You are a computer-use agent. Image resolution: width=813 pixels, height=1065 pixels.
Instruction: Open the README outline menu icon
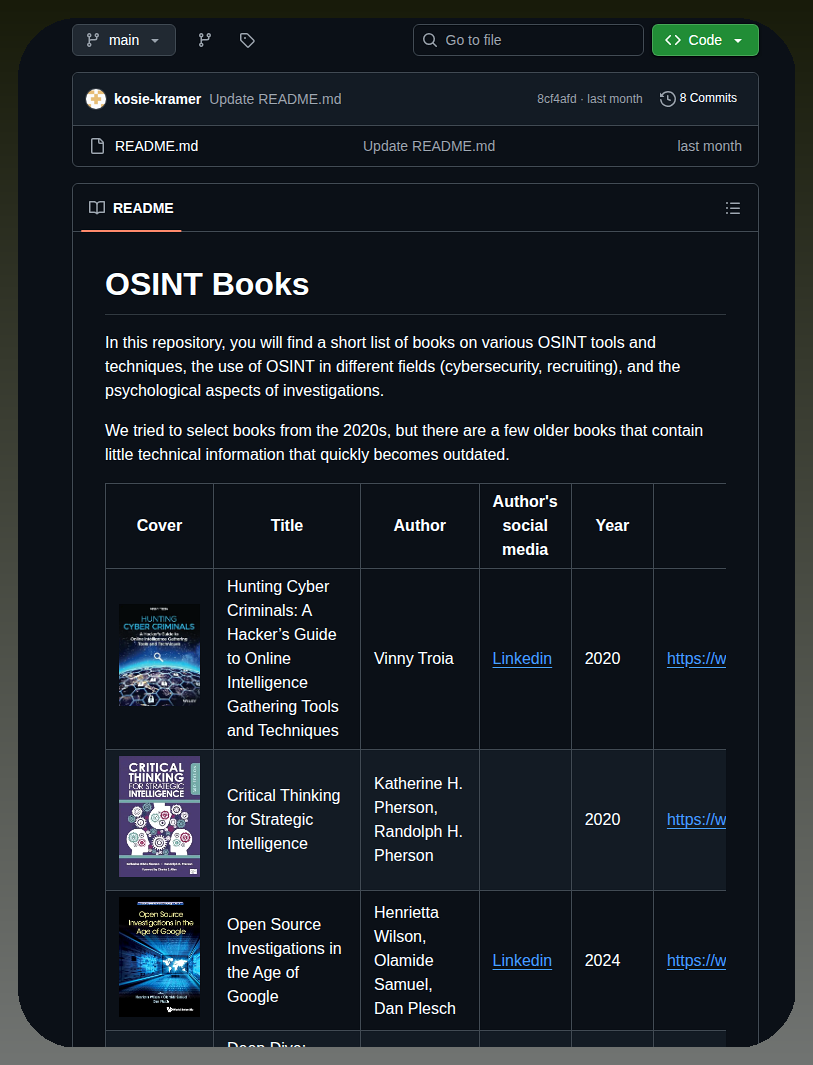coord(733,208)
